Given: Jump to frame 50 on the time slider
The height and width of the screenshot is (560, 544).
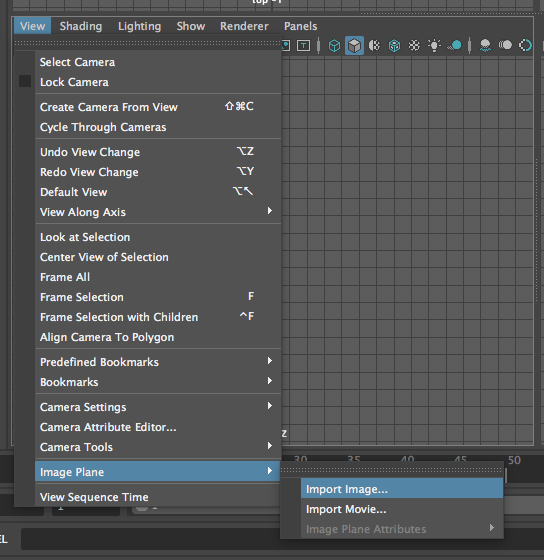Looking at the screenshot, I should (x=514, y=460).
